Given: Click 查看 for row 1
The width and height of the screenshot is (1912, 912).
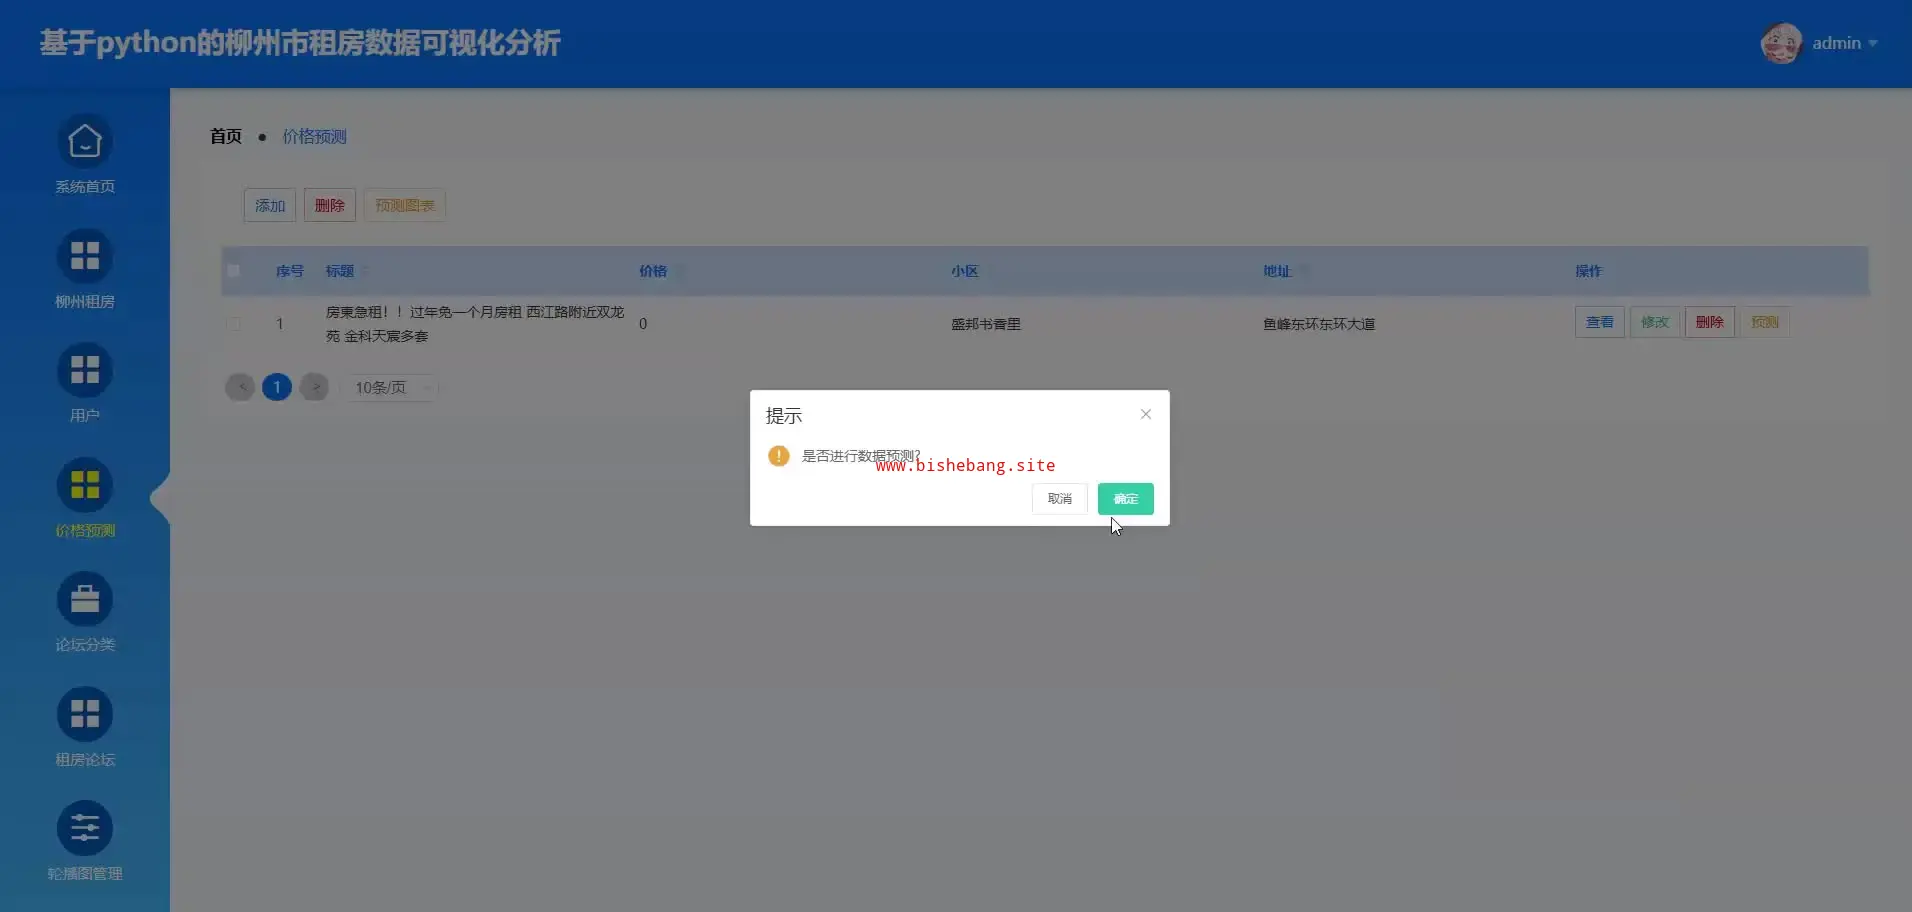Looking at the screenshot, I should tap(1600, 322).
